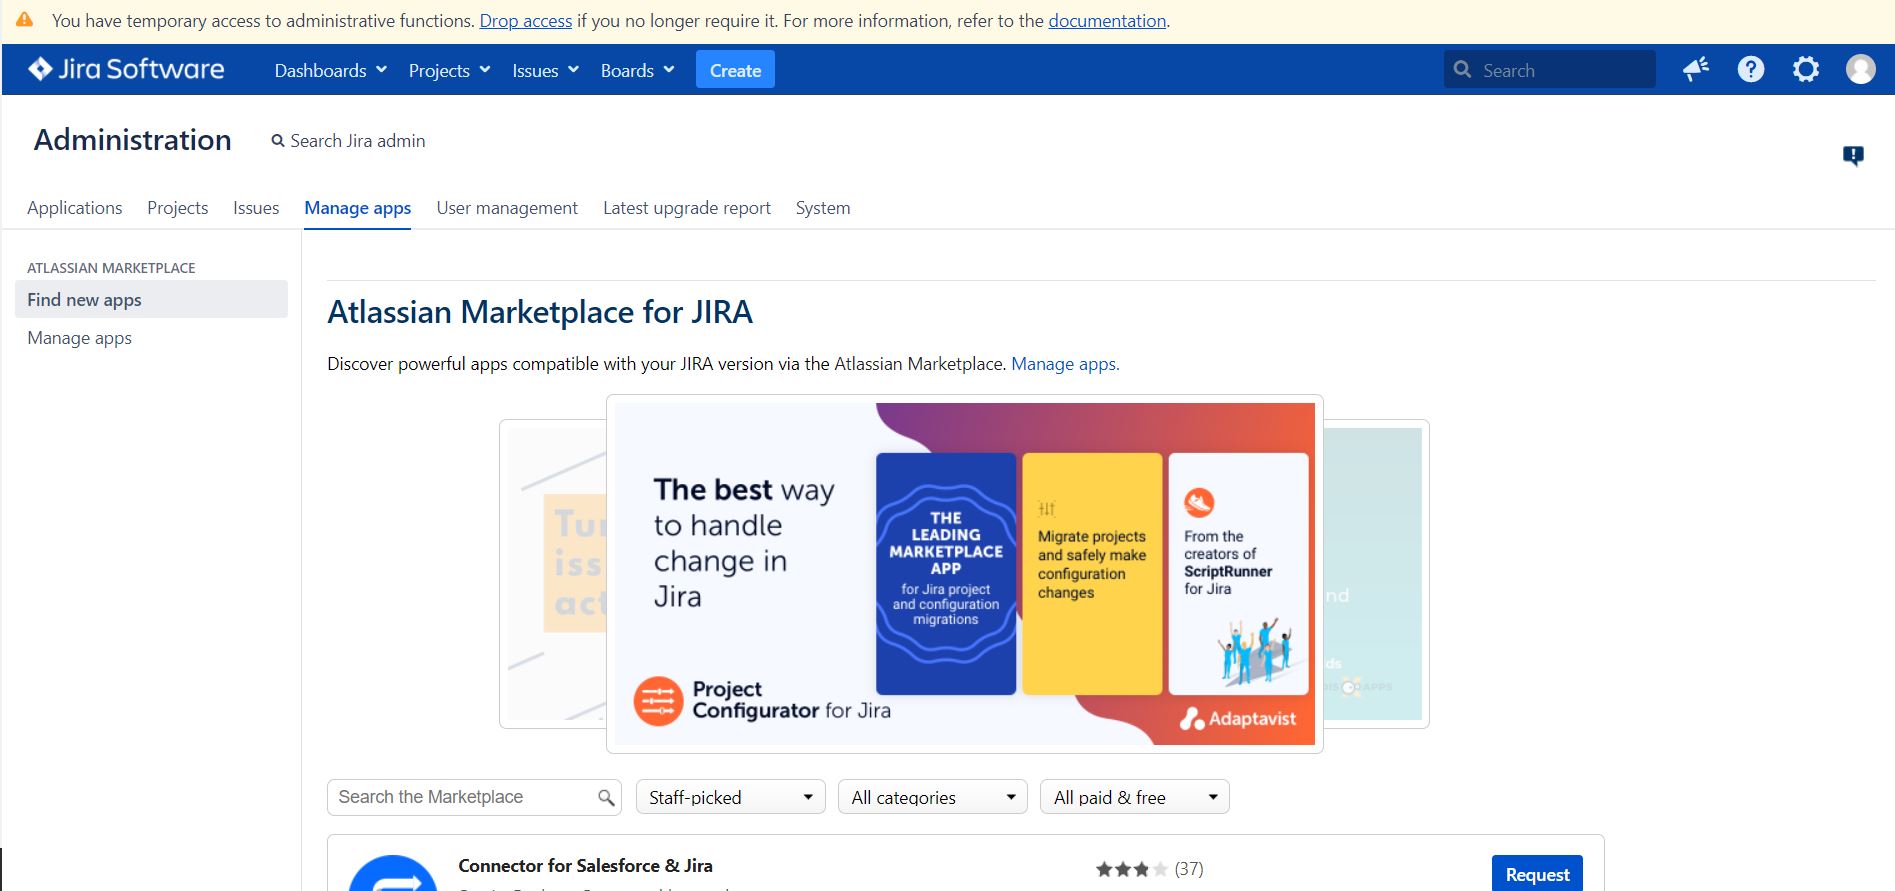
Task: Select Manage apps in sidebar
Action: click(x=79, y=338)
